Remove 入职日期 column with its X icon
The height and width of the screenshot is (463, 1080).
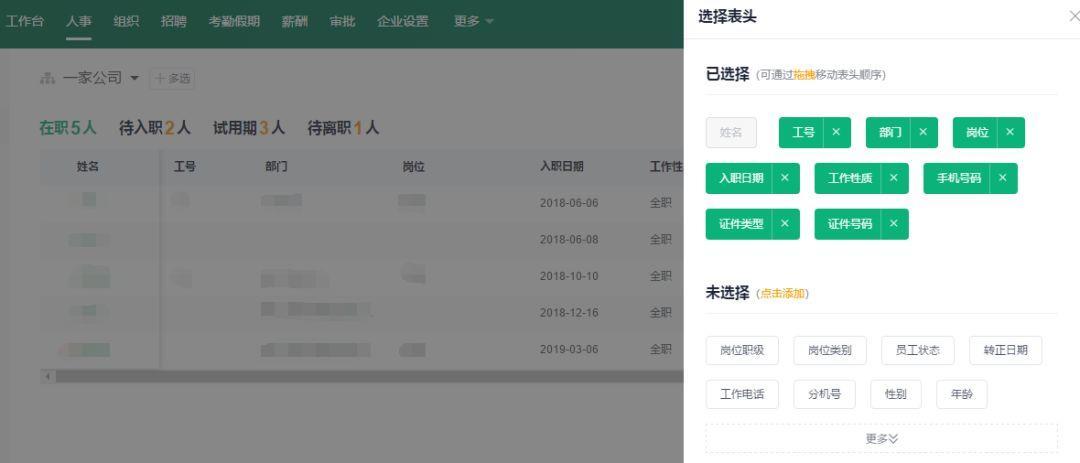point(784,178)
